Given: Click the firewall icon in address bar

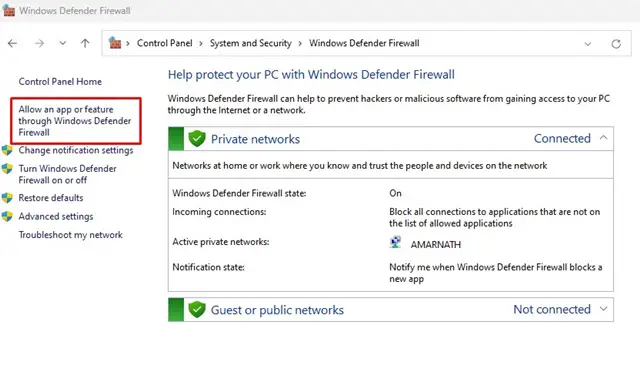Looking at the screenshot, I should point(115,43).
